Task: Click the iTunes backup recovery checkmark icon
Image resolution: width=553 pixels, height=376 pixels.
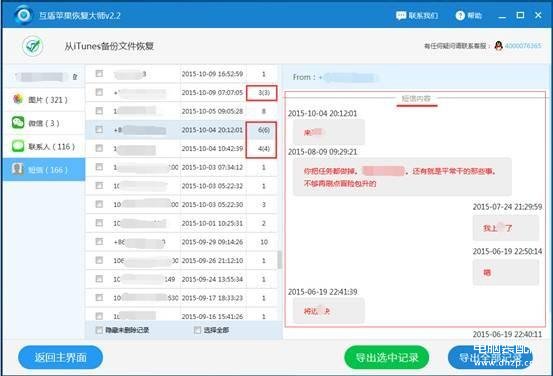Action: [33, 46]
